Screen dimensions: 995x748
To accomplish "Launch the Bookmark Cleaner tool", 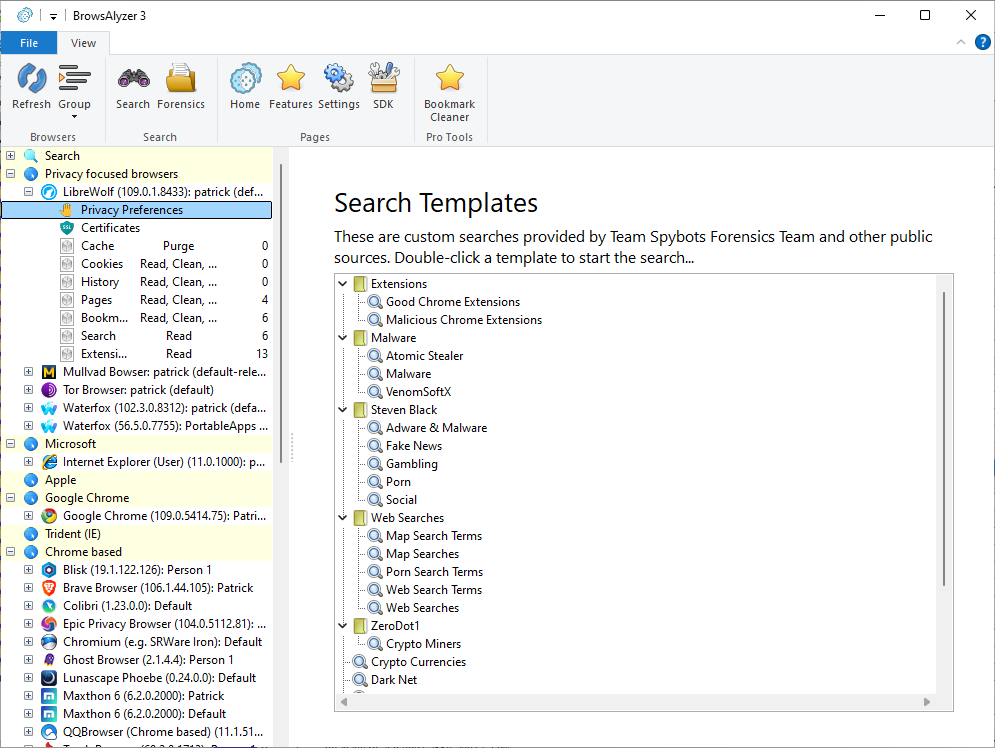I will point(449,93).
